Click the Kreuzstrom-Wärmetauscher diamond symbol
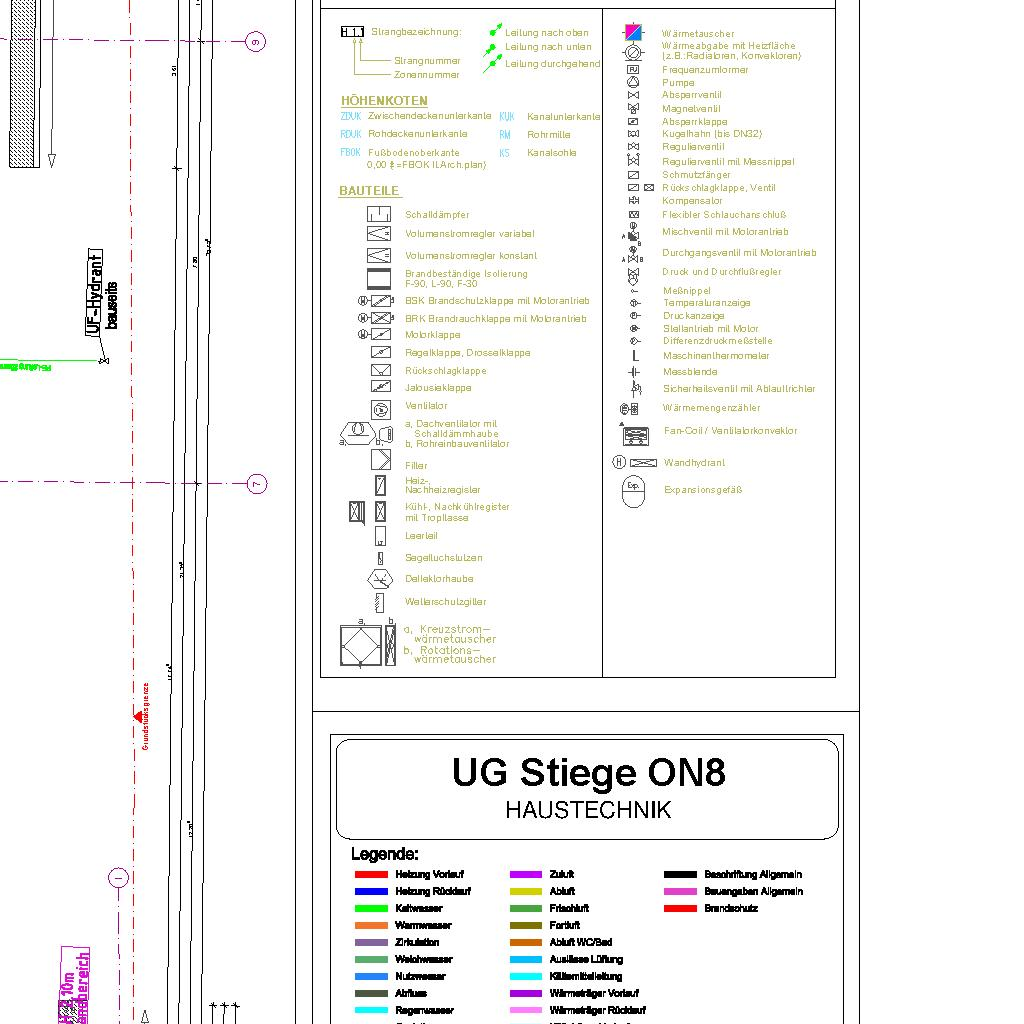 [360, 645]
